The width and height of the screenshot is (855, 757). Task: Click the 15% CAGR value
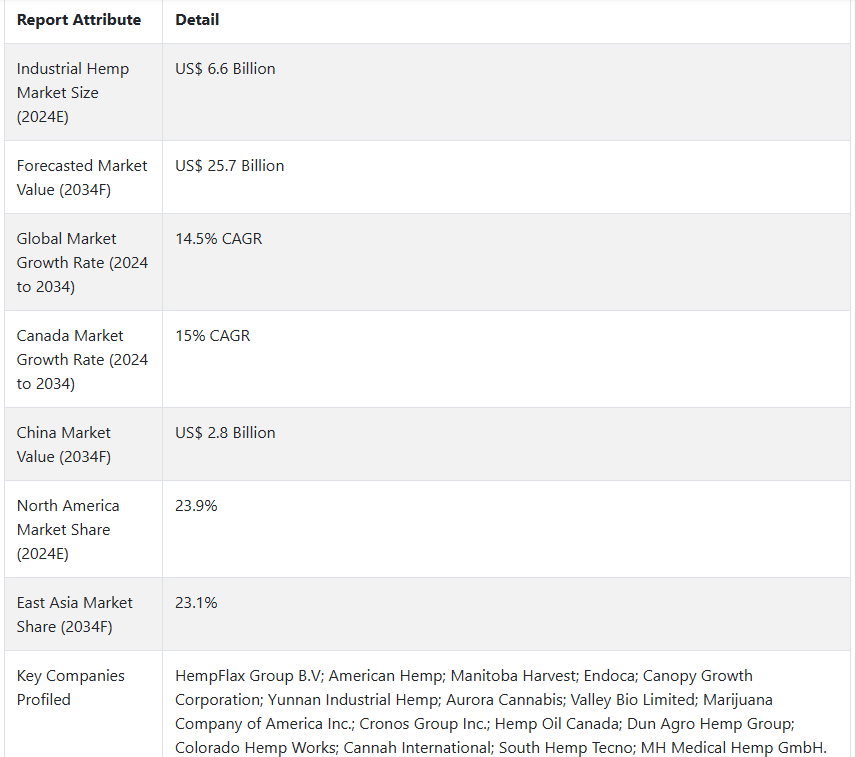[x=212, y=336]
